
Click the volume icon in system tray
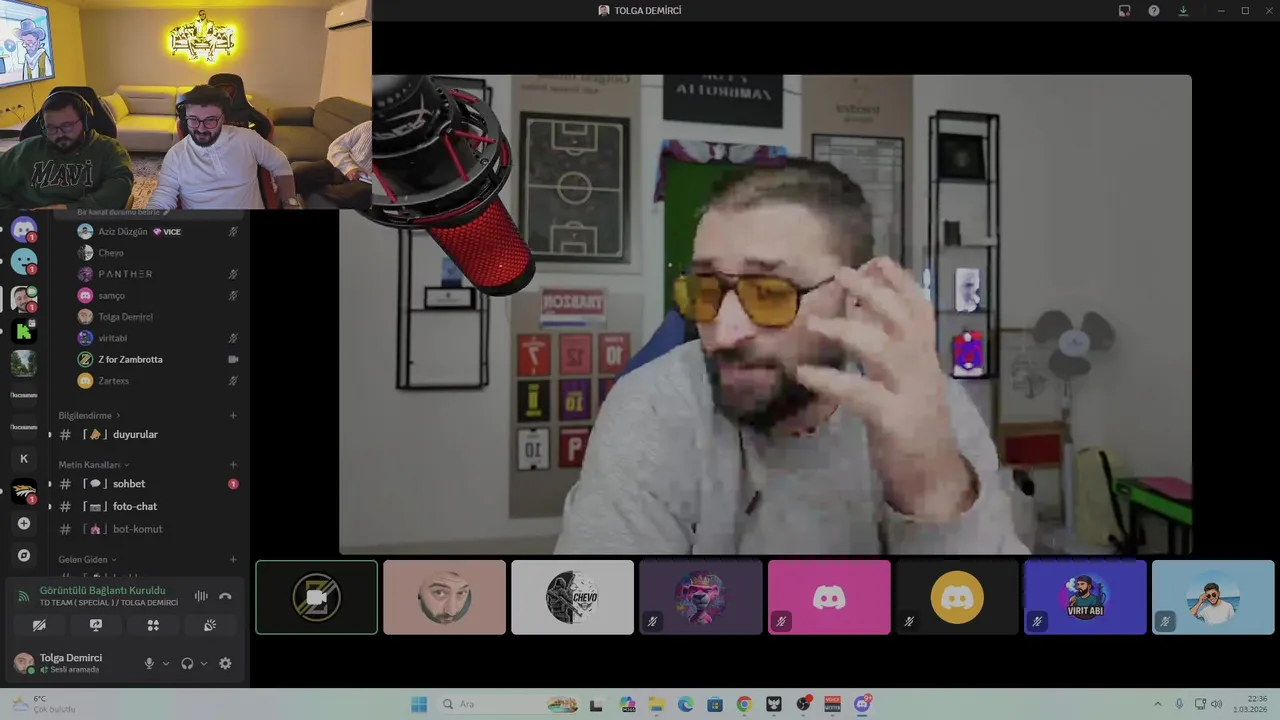(1217, 704)
